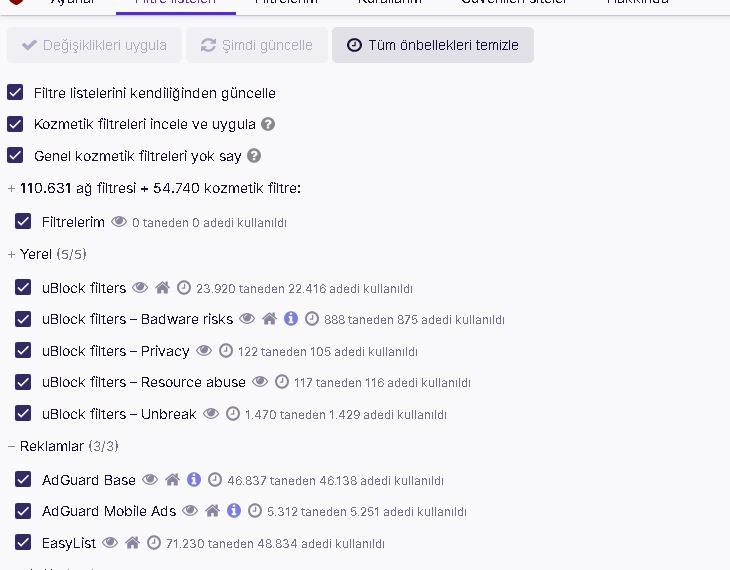Click info icon next to Badware risks

point(291,319)
